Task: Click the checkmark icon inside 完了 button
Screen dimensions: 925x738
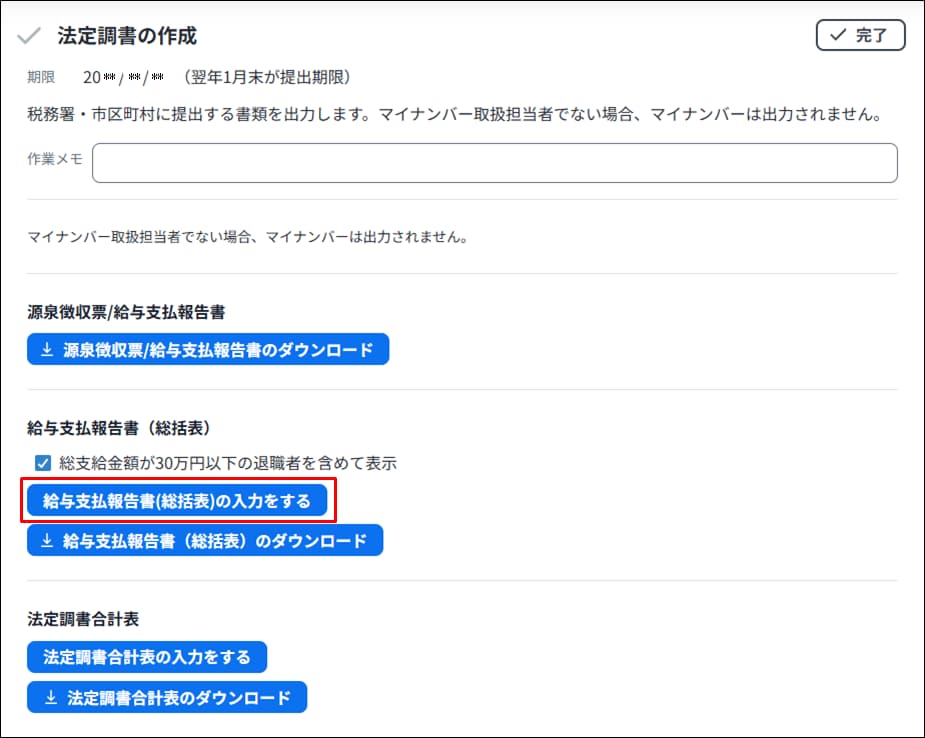Action: (x=837, y=35)
